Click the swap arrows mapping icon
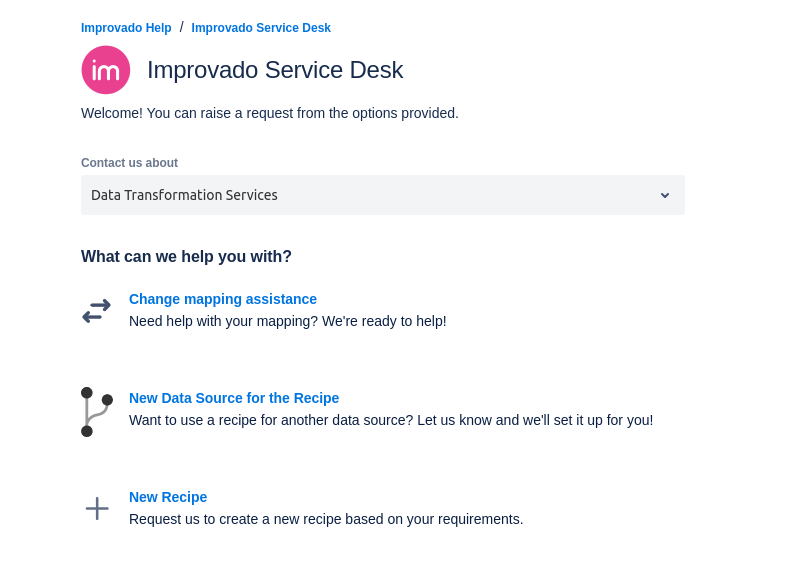The width and height of the screenshot is (787, 568). pyautogui.click(x=97, y=311)
